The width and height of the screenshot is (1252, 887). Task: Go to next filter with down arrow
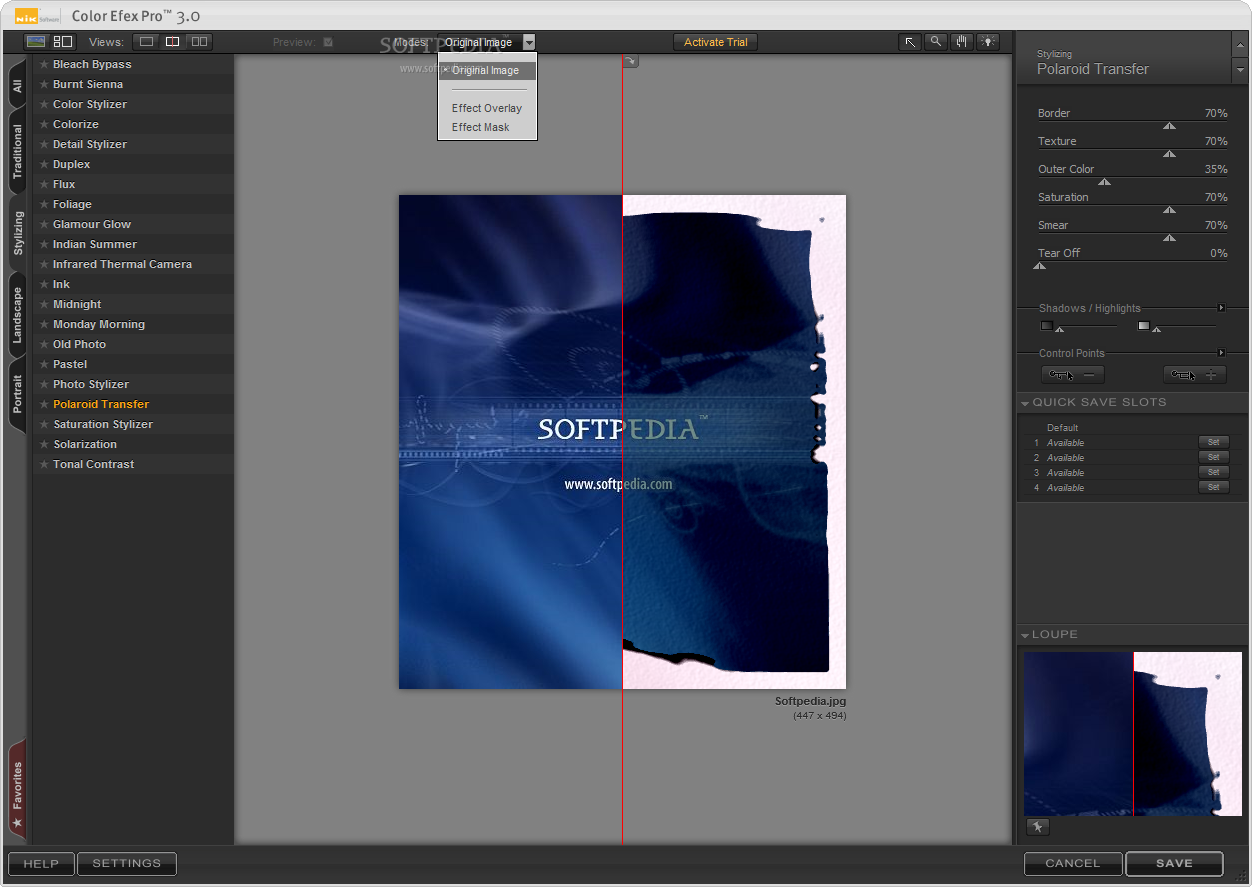(x=1241, y=71)
